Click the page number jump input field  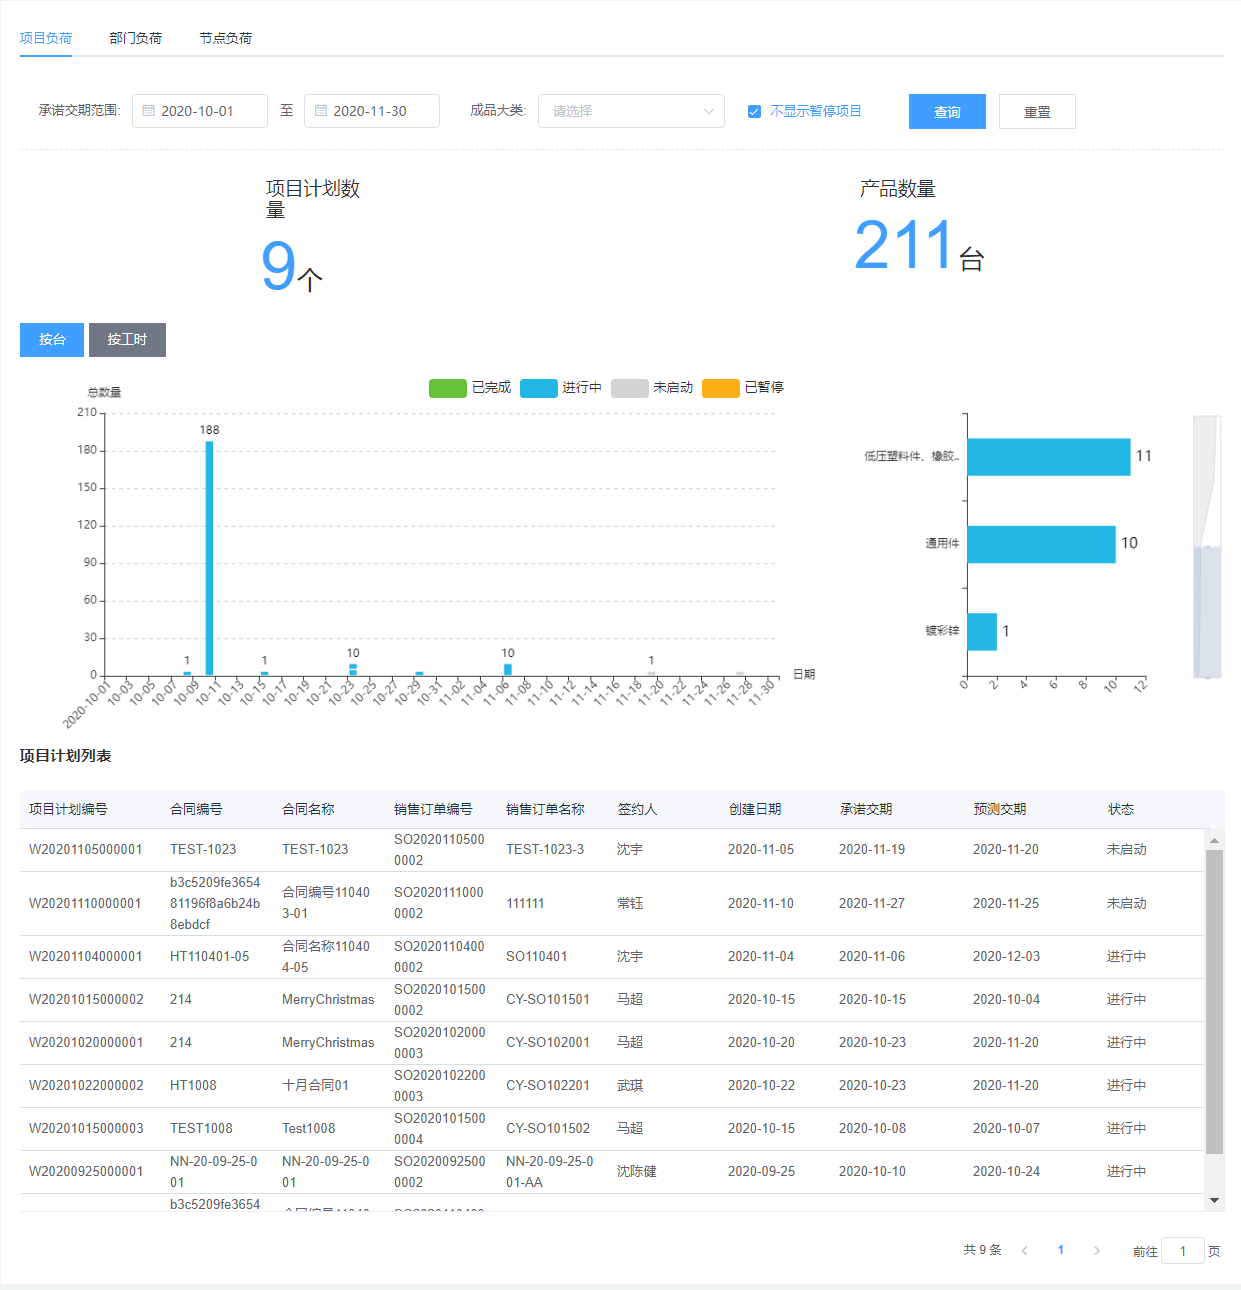click(1182, 1251)
